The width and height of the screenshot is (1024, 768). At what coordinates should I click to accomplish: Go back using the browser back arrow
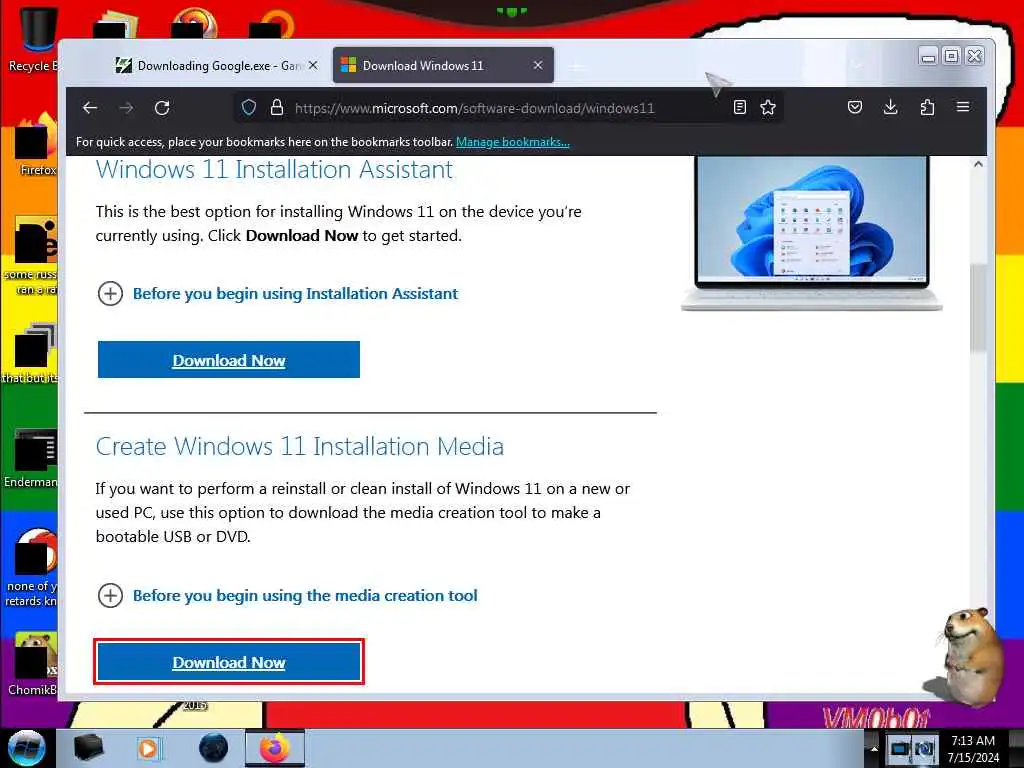90,108
